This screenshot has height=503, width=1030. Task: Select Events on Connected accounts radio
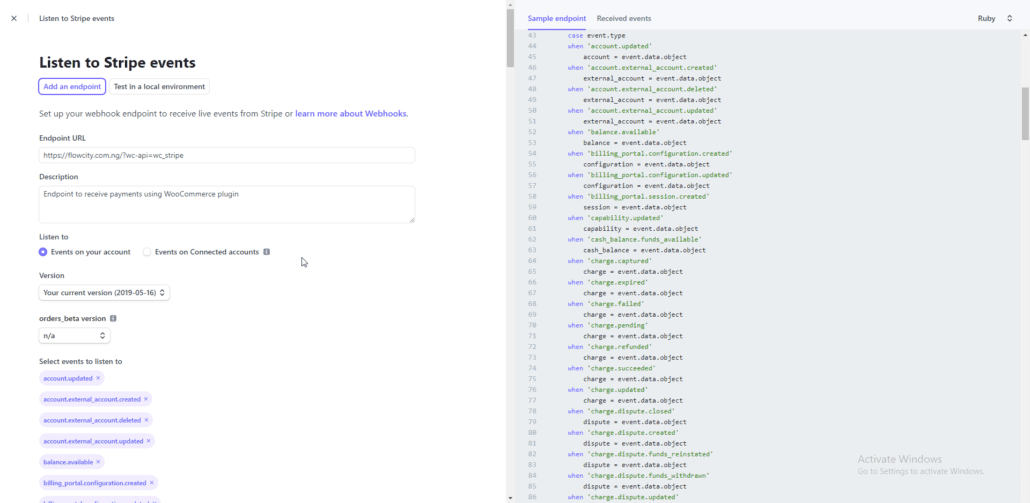[x=147, y=252]
